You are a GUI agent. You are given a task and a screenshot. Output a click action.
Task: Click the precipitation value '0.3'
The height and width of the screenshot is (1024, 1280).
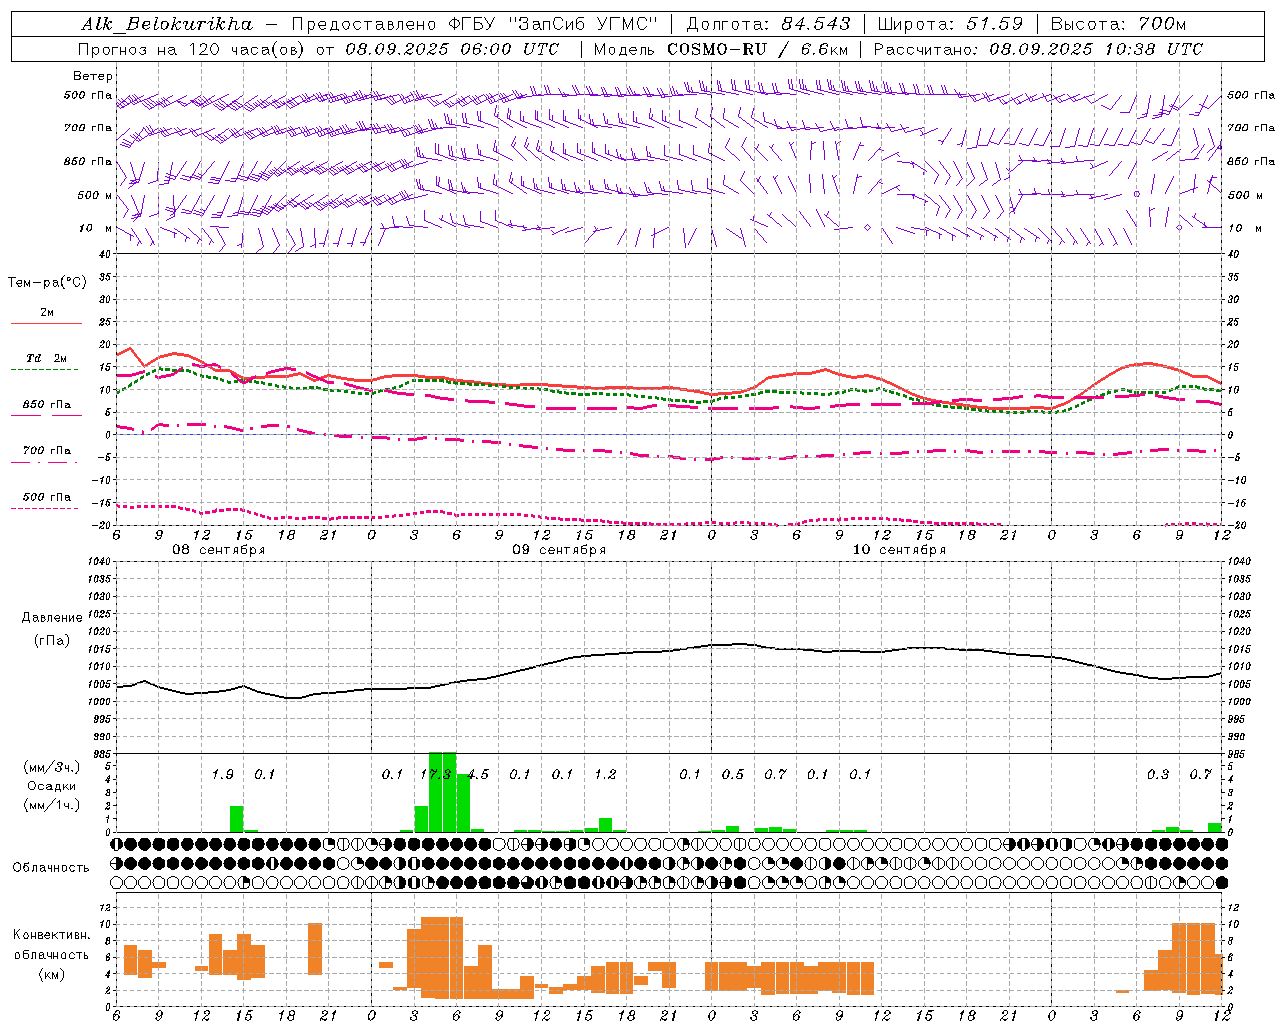pos(1158,774)
